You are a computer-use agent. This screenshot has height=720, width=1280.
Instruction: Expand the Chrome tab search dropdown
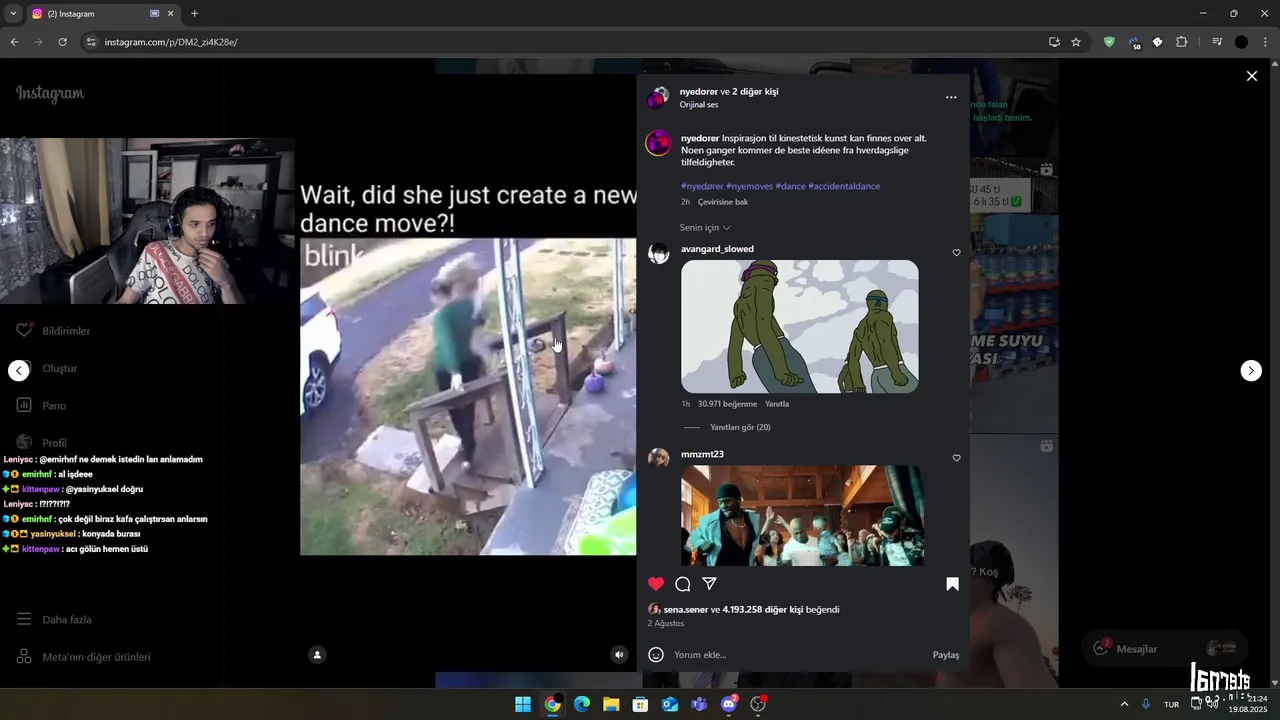(13, 14)
